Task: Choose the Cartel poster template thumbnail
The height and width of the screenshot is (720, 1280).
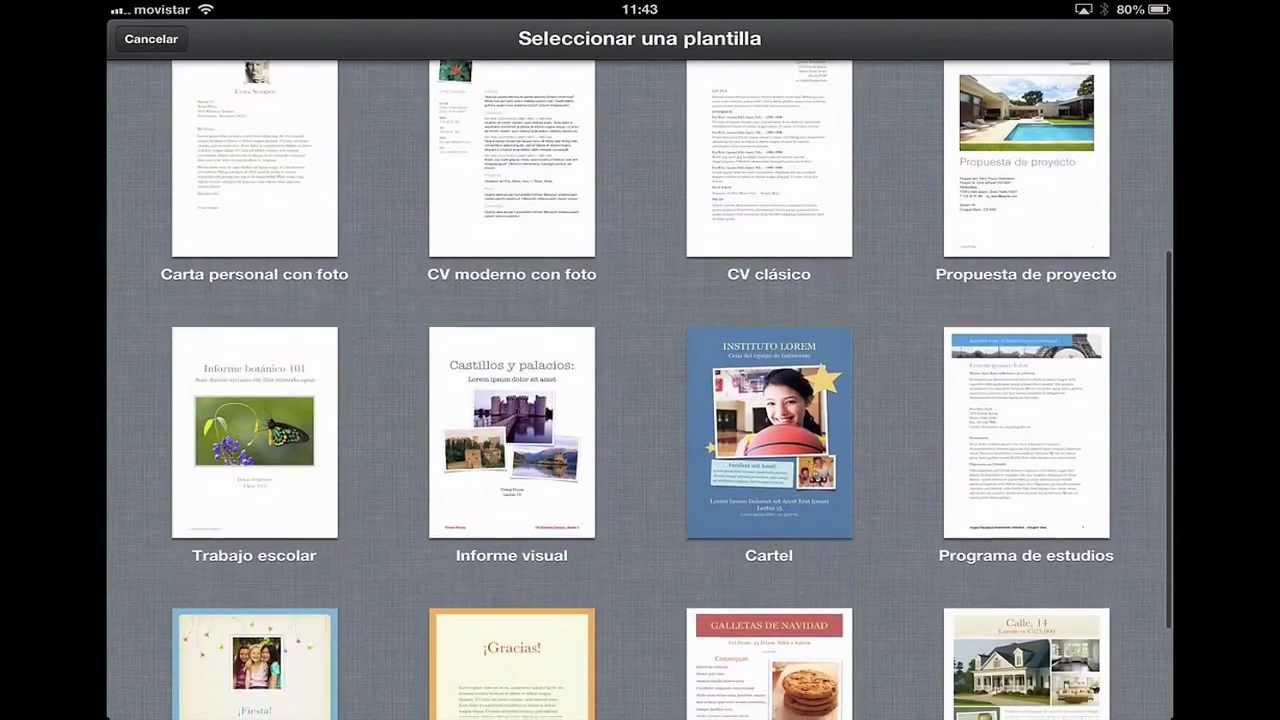Action: pos(769,432)
